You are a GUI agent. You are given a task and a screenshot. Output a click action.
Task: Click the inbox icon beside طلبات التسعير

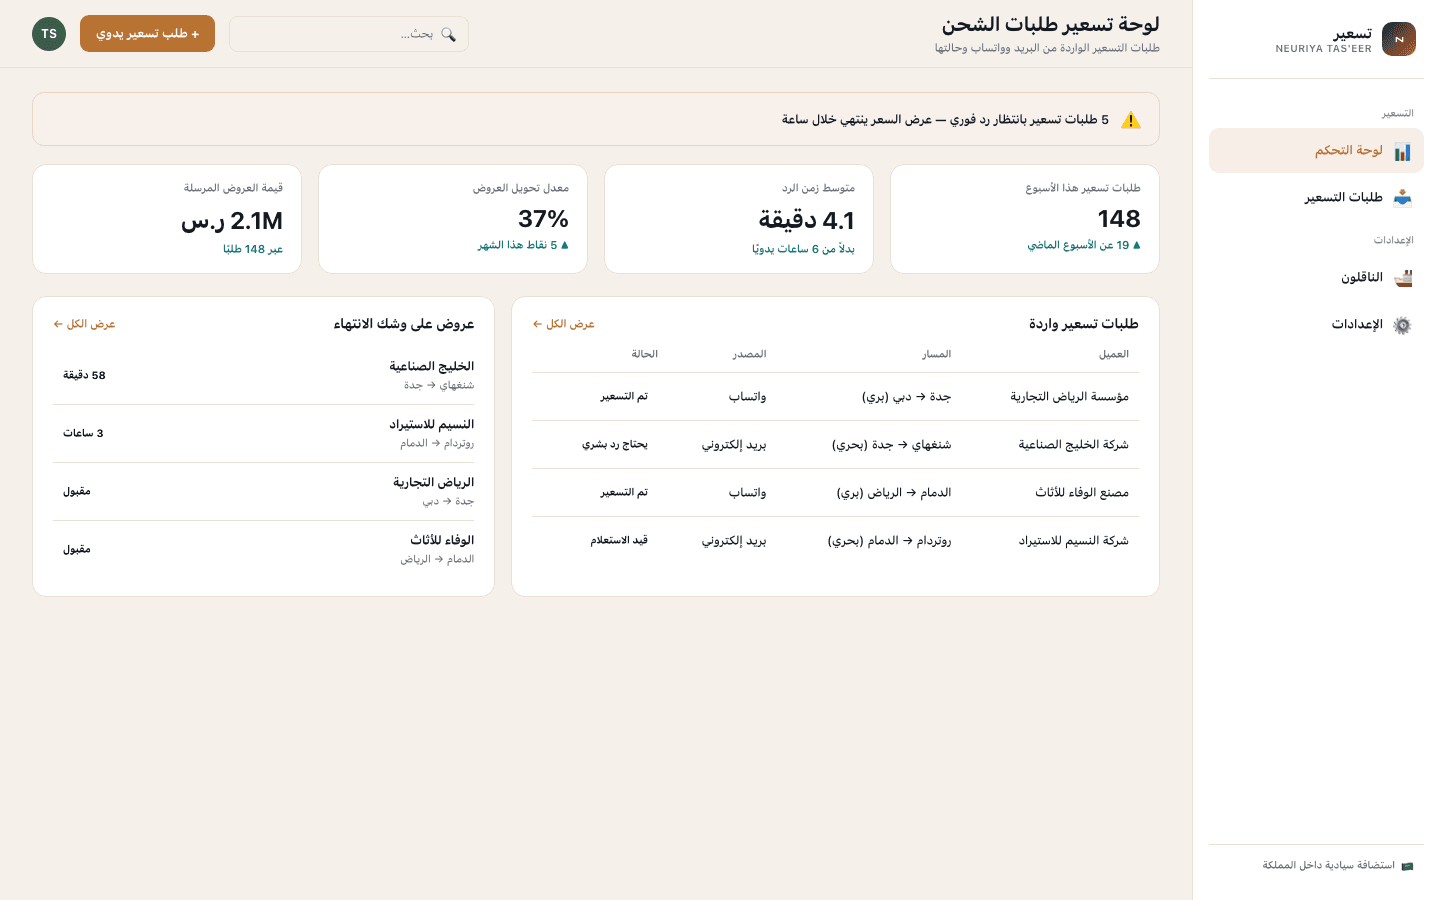click(x=1402, y=198)
